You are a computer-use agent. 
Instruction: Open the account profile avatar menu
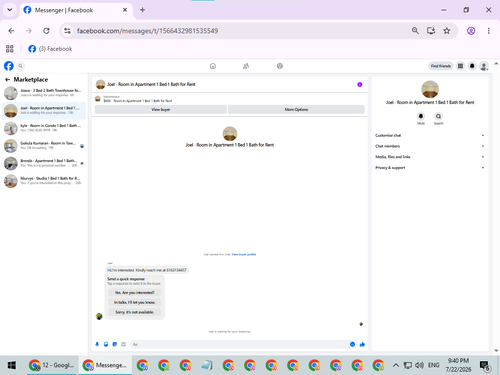(x=484, y=66)
